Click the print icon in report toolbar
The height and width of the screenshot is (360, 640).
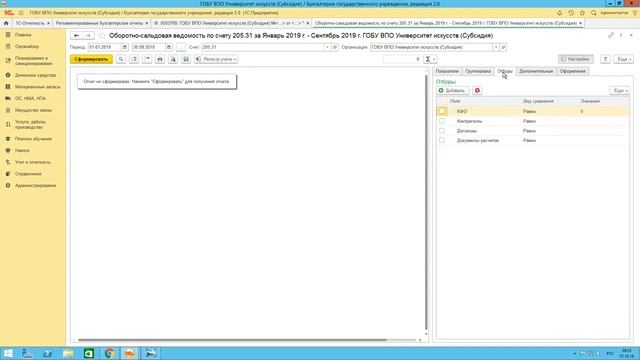[x=160, y=59]
